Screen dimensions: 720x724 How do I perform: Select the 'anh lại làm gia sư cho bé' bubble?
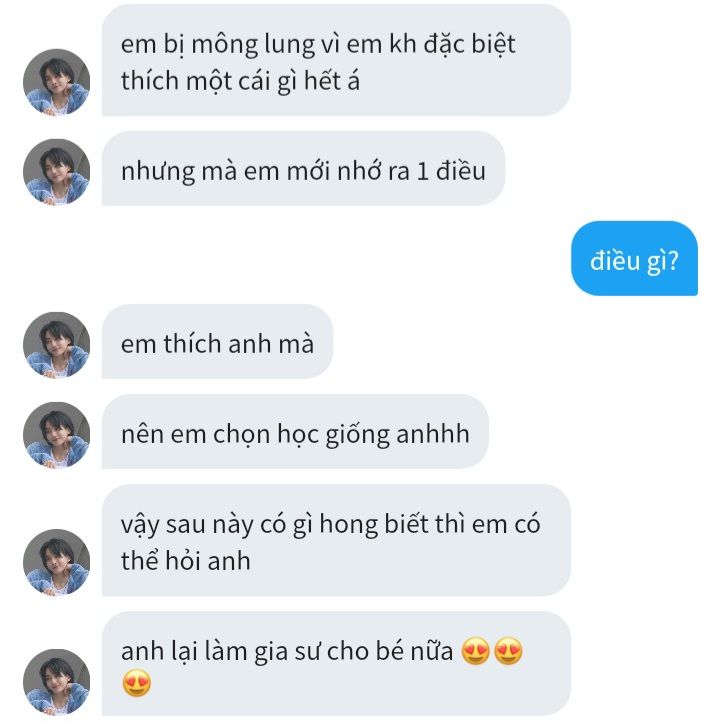coord(336,664)
